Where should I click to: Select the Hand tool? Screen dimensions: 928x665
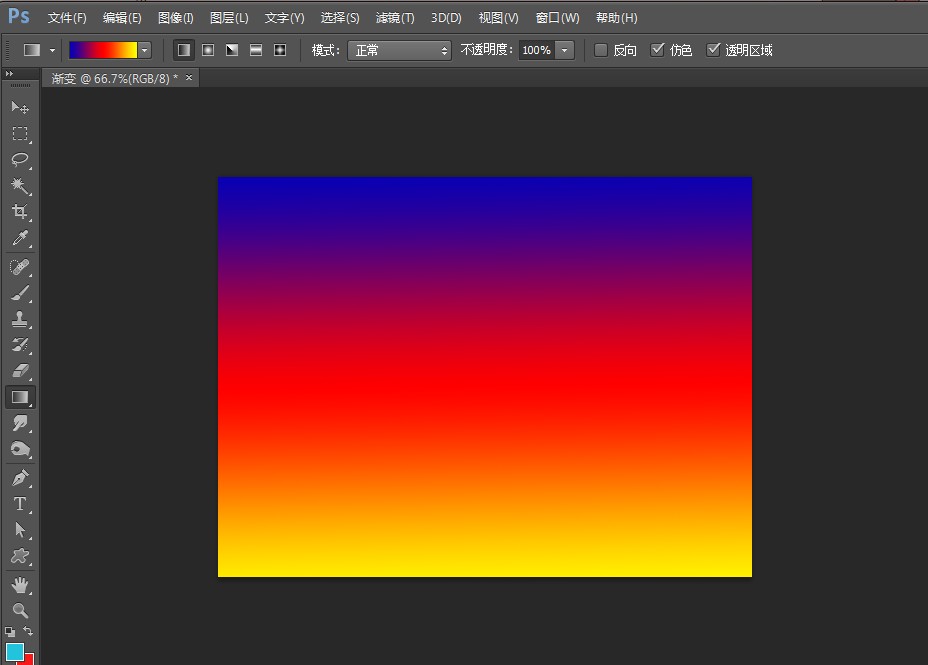20,585
